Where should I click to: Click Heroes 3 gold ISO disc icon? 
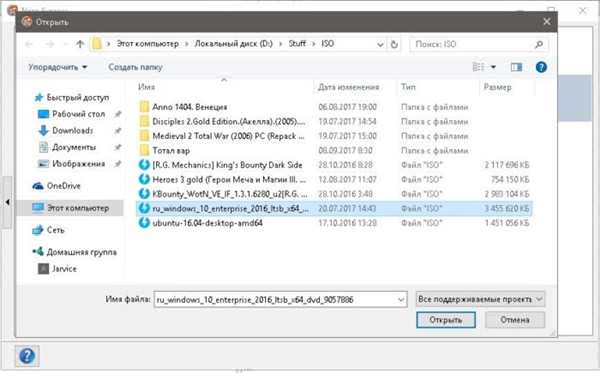(144, 179)
